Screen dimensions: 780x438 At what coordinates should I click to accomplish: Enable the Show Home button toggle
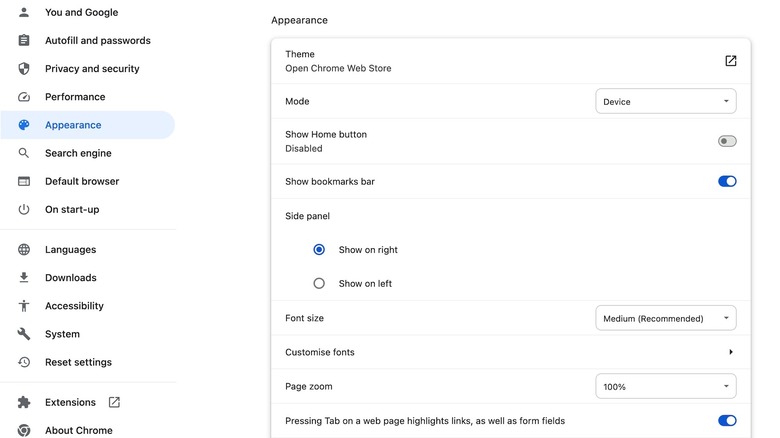coord(727,141)
